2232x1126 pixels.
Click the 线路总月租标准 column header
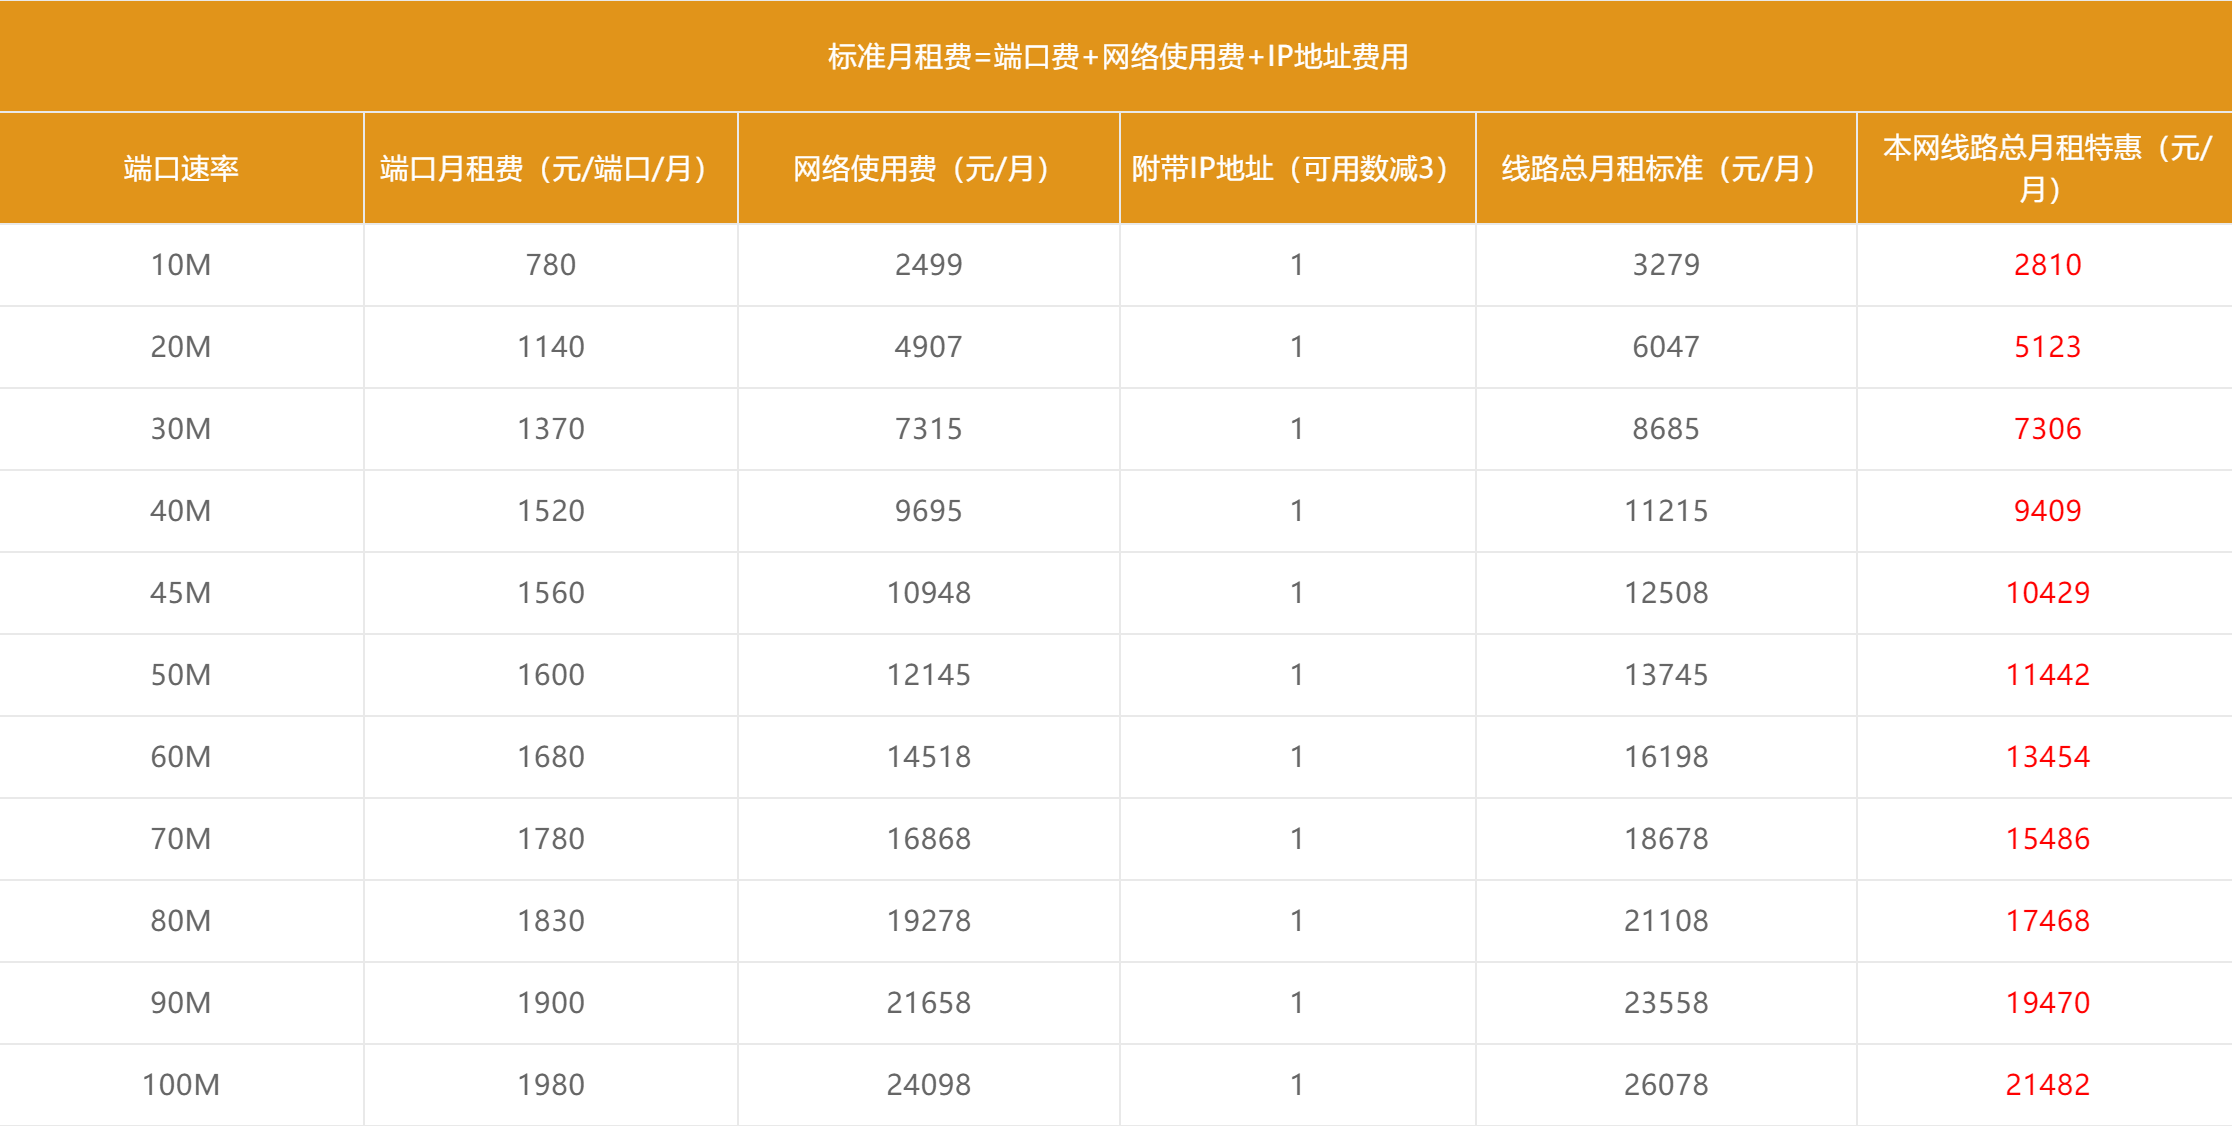(1665, 168)
